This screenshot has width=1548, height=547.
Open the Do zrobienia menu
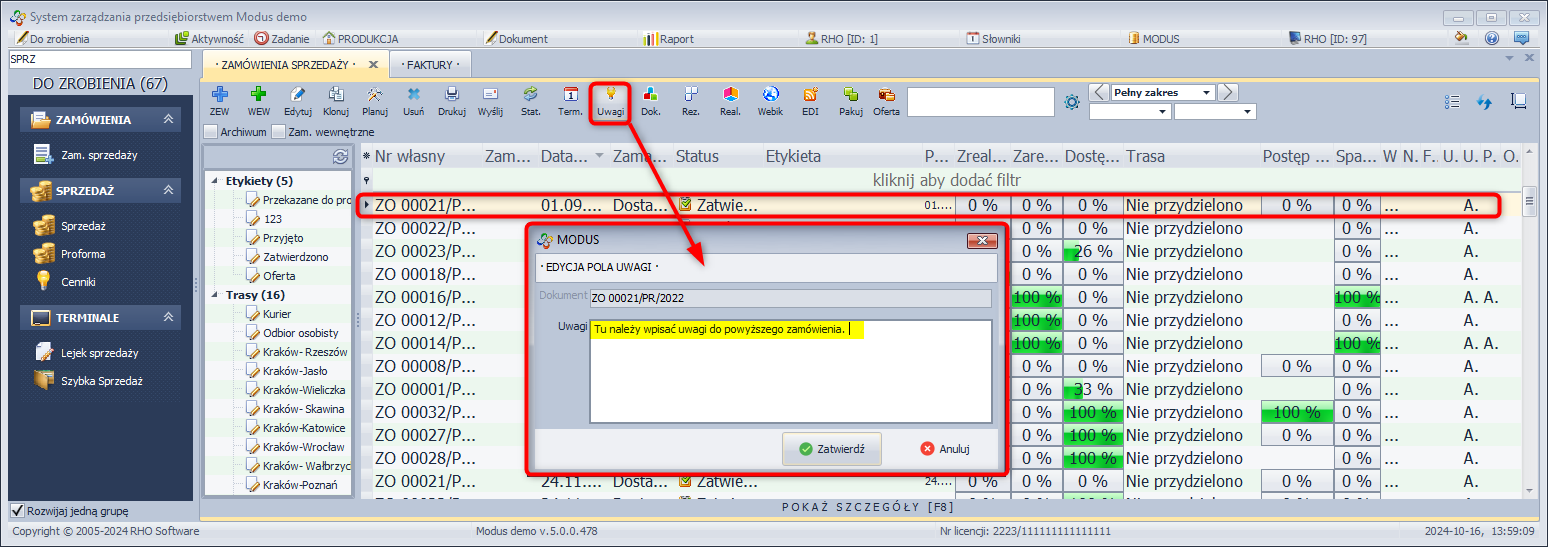[x=51, y=38]
